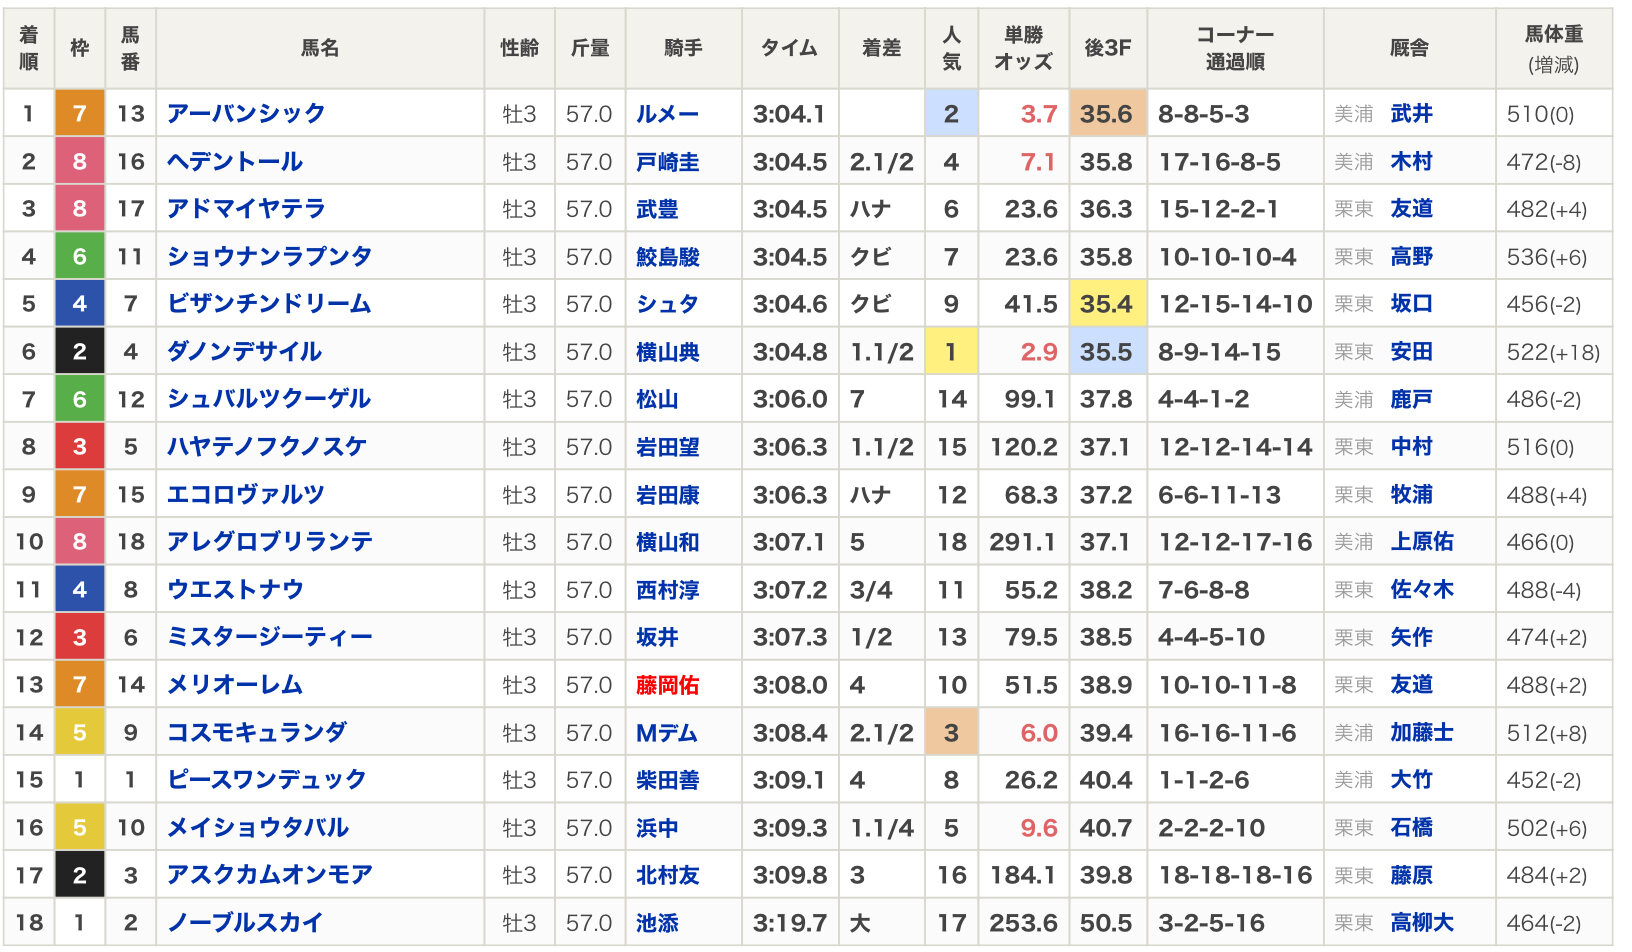This screenshot has height=952, width=1632.
Task: Open trainer 武井 link
Action: pos(1411,114)
